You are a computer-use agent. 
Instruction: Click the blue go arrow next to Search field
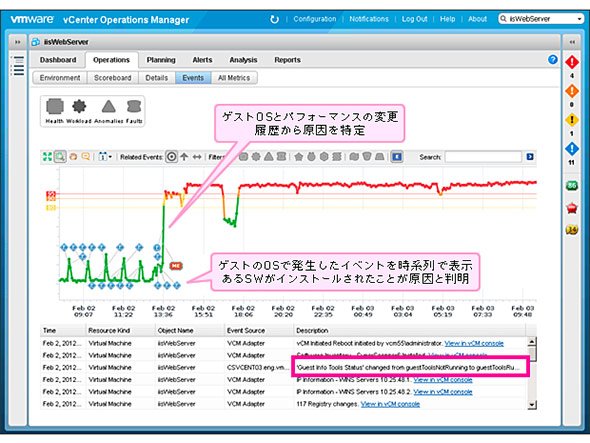pyautogui.click(x=530, y=157)
